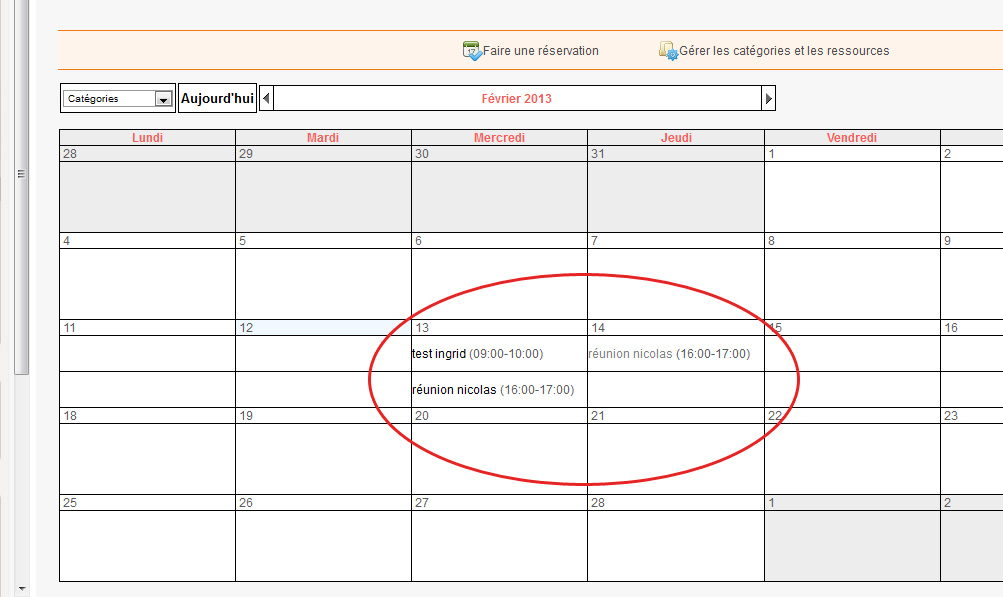Screen dimensions: 1003x597
Task: Click scrollbar down arrow at bottom left
Action: pyautogui.click(x=21, y=588)
